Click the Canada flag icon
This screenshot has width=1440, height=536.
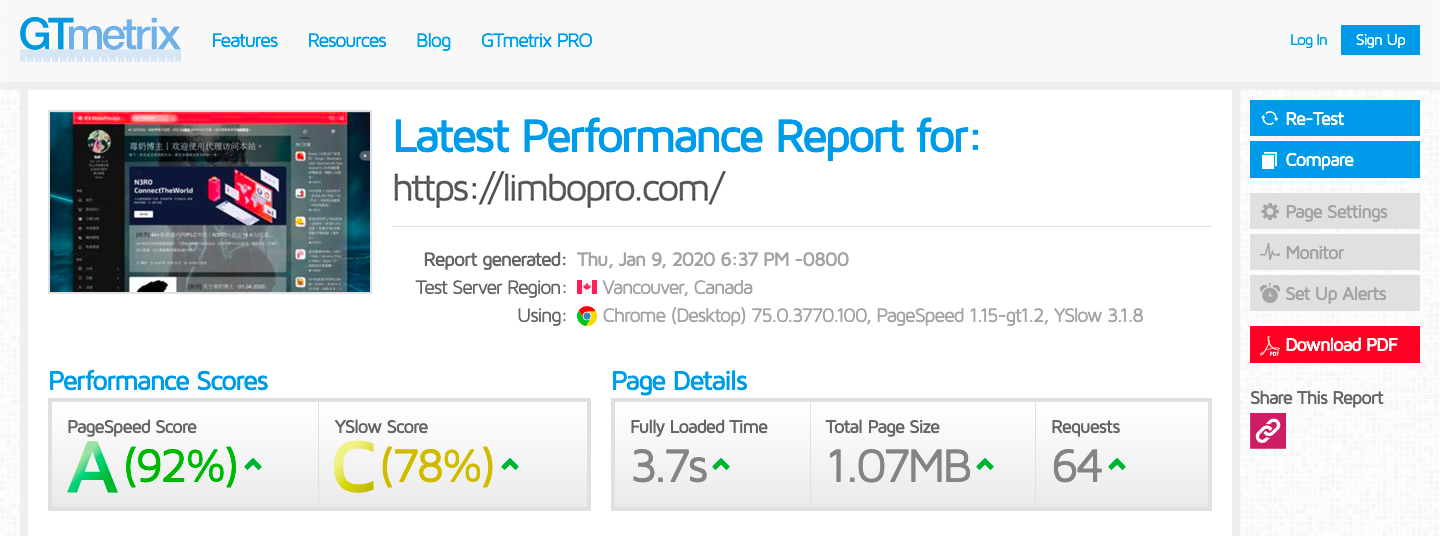[x=587, y=288]
